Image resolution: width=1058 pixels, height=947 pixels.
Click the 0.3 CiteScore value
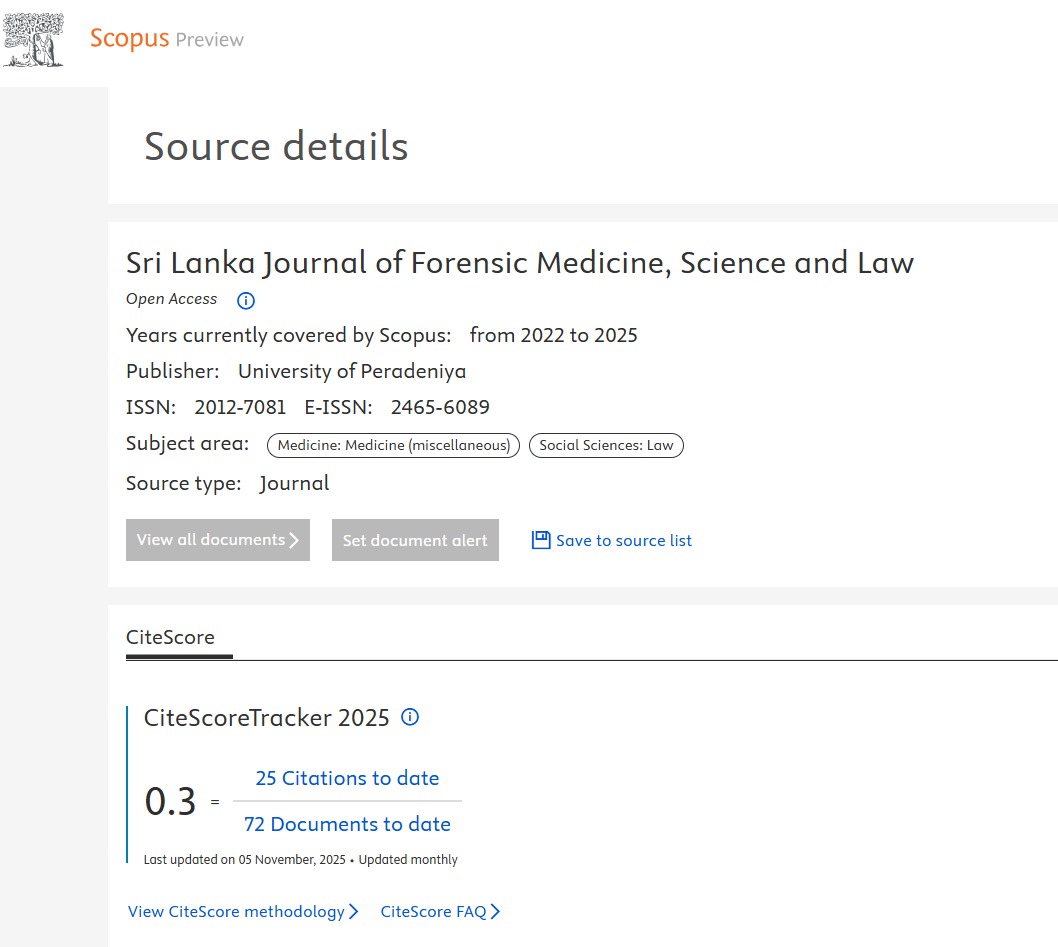point(171,802)
